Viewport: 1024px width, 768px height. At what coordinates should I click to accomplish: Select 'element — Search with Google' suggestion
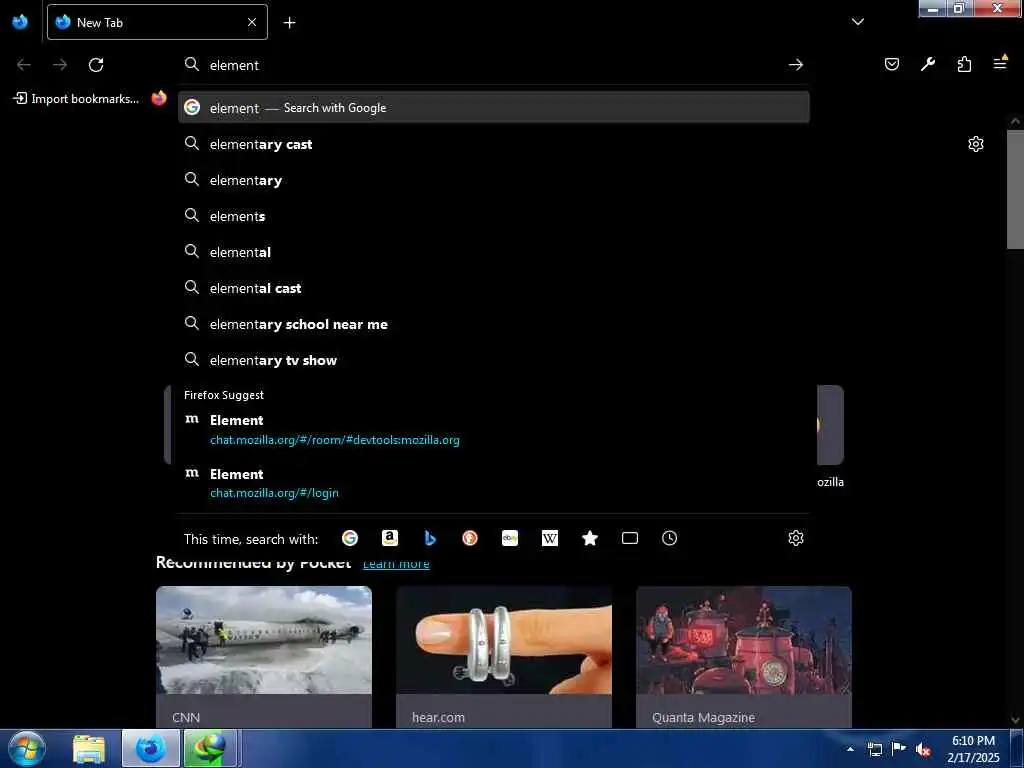click(494, 108)
